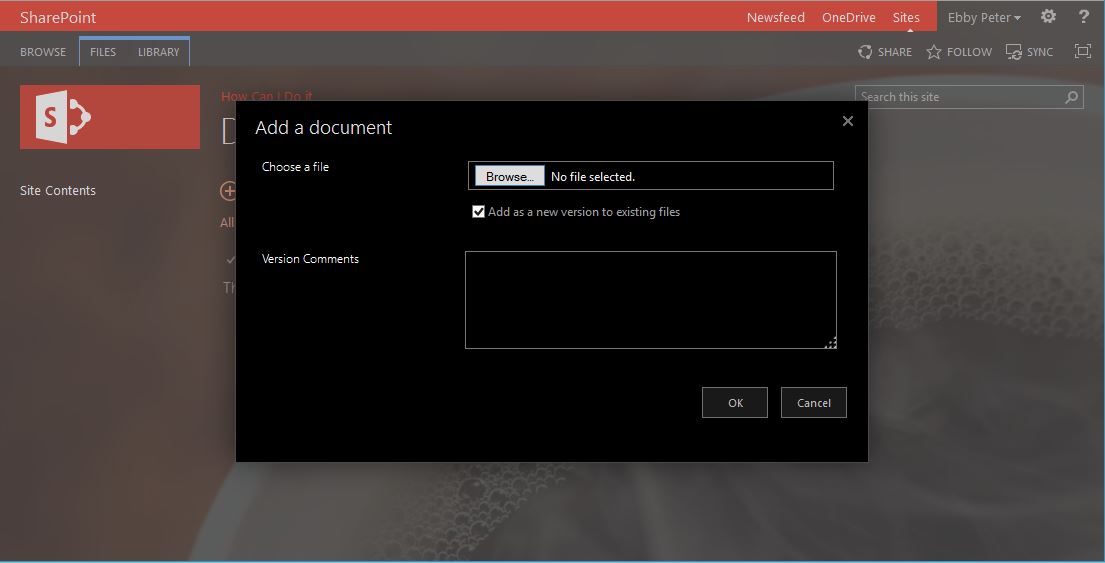Confirm upload with OK button

point(735,402)
